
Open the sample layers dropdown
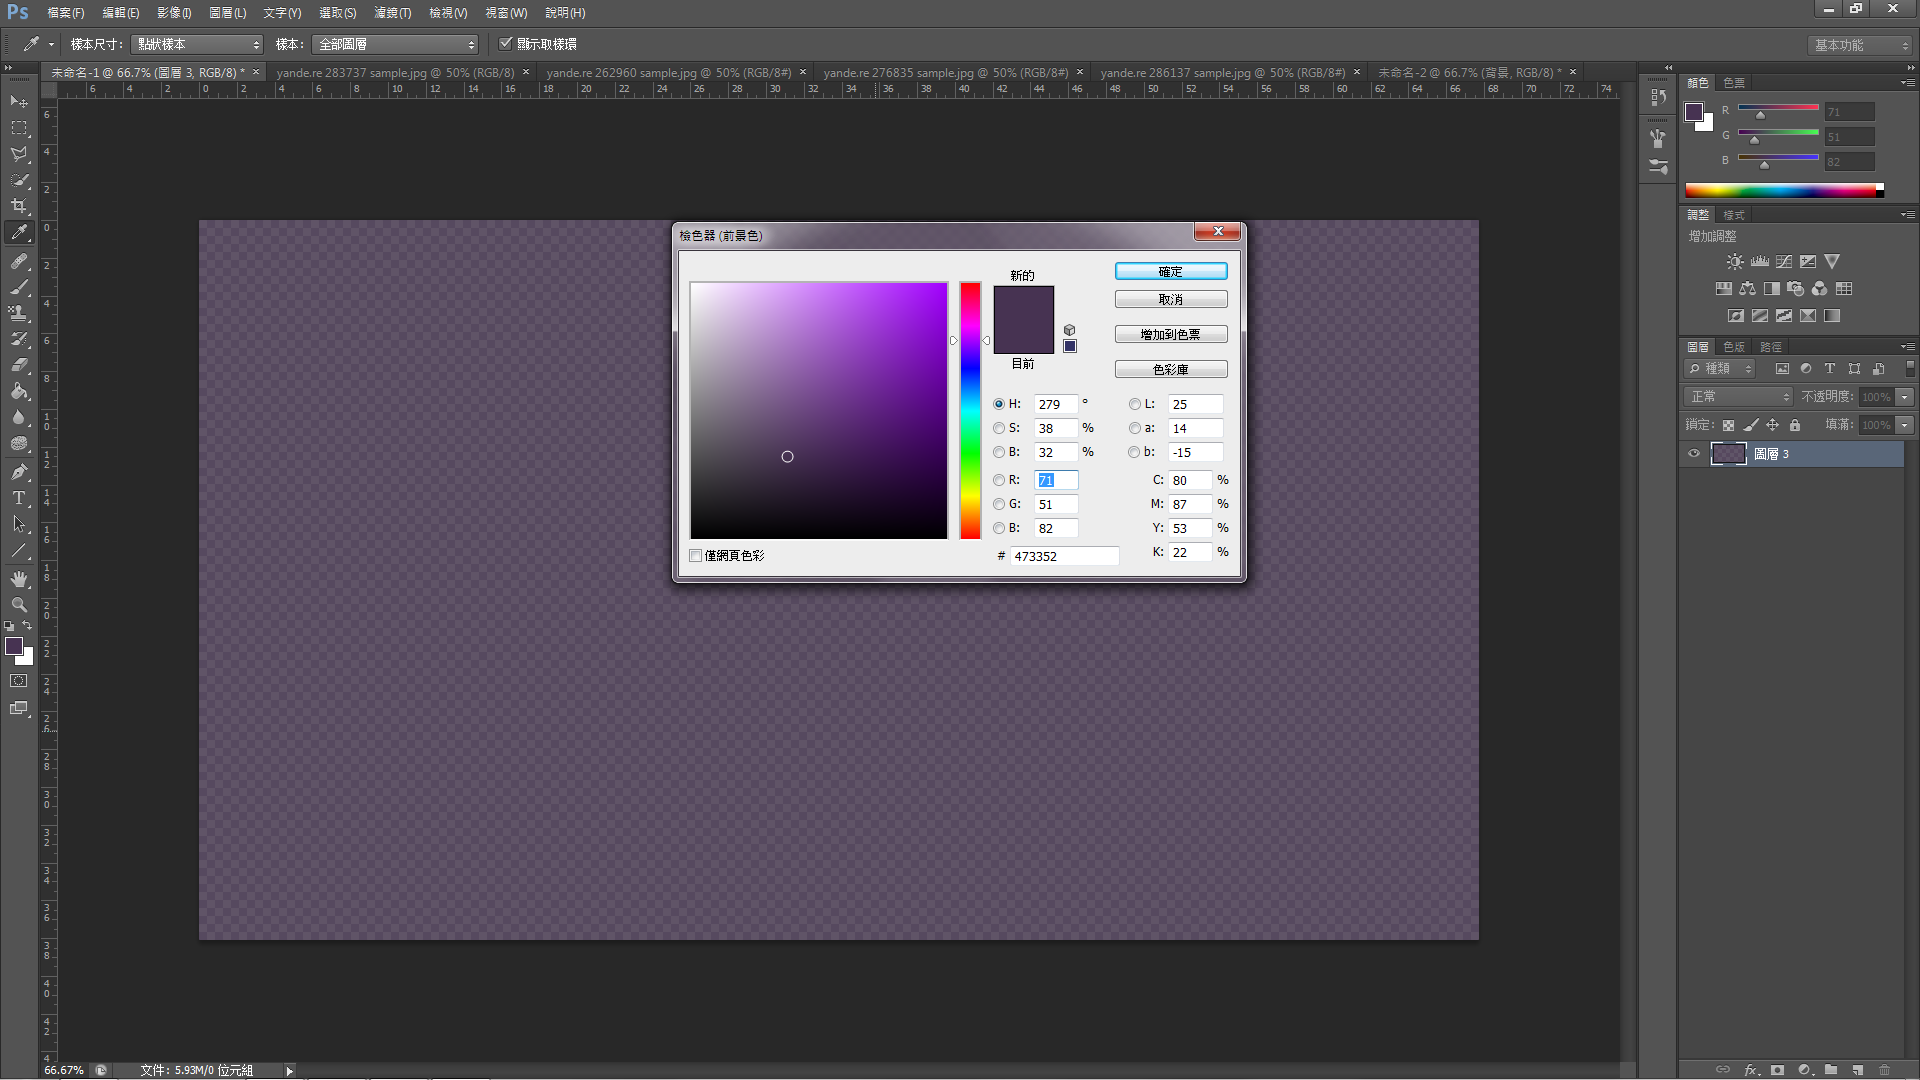(396, 45)
